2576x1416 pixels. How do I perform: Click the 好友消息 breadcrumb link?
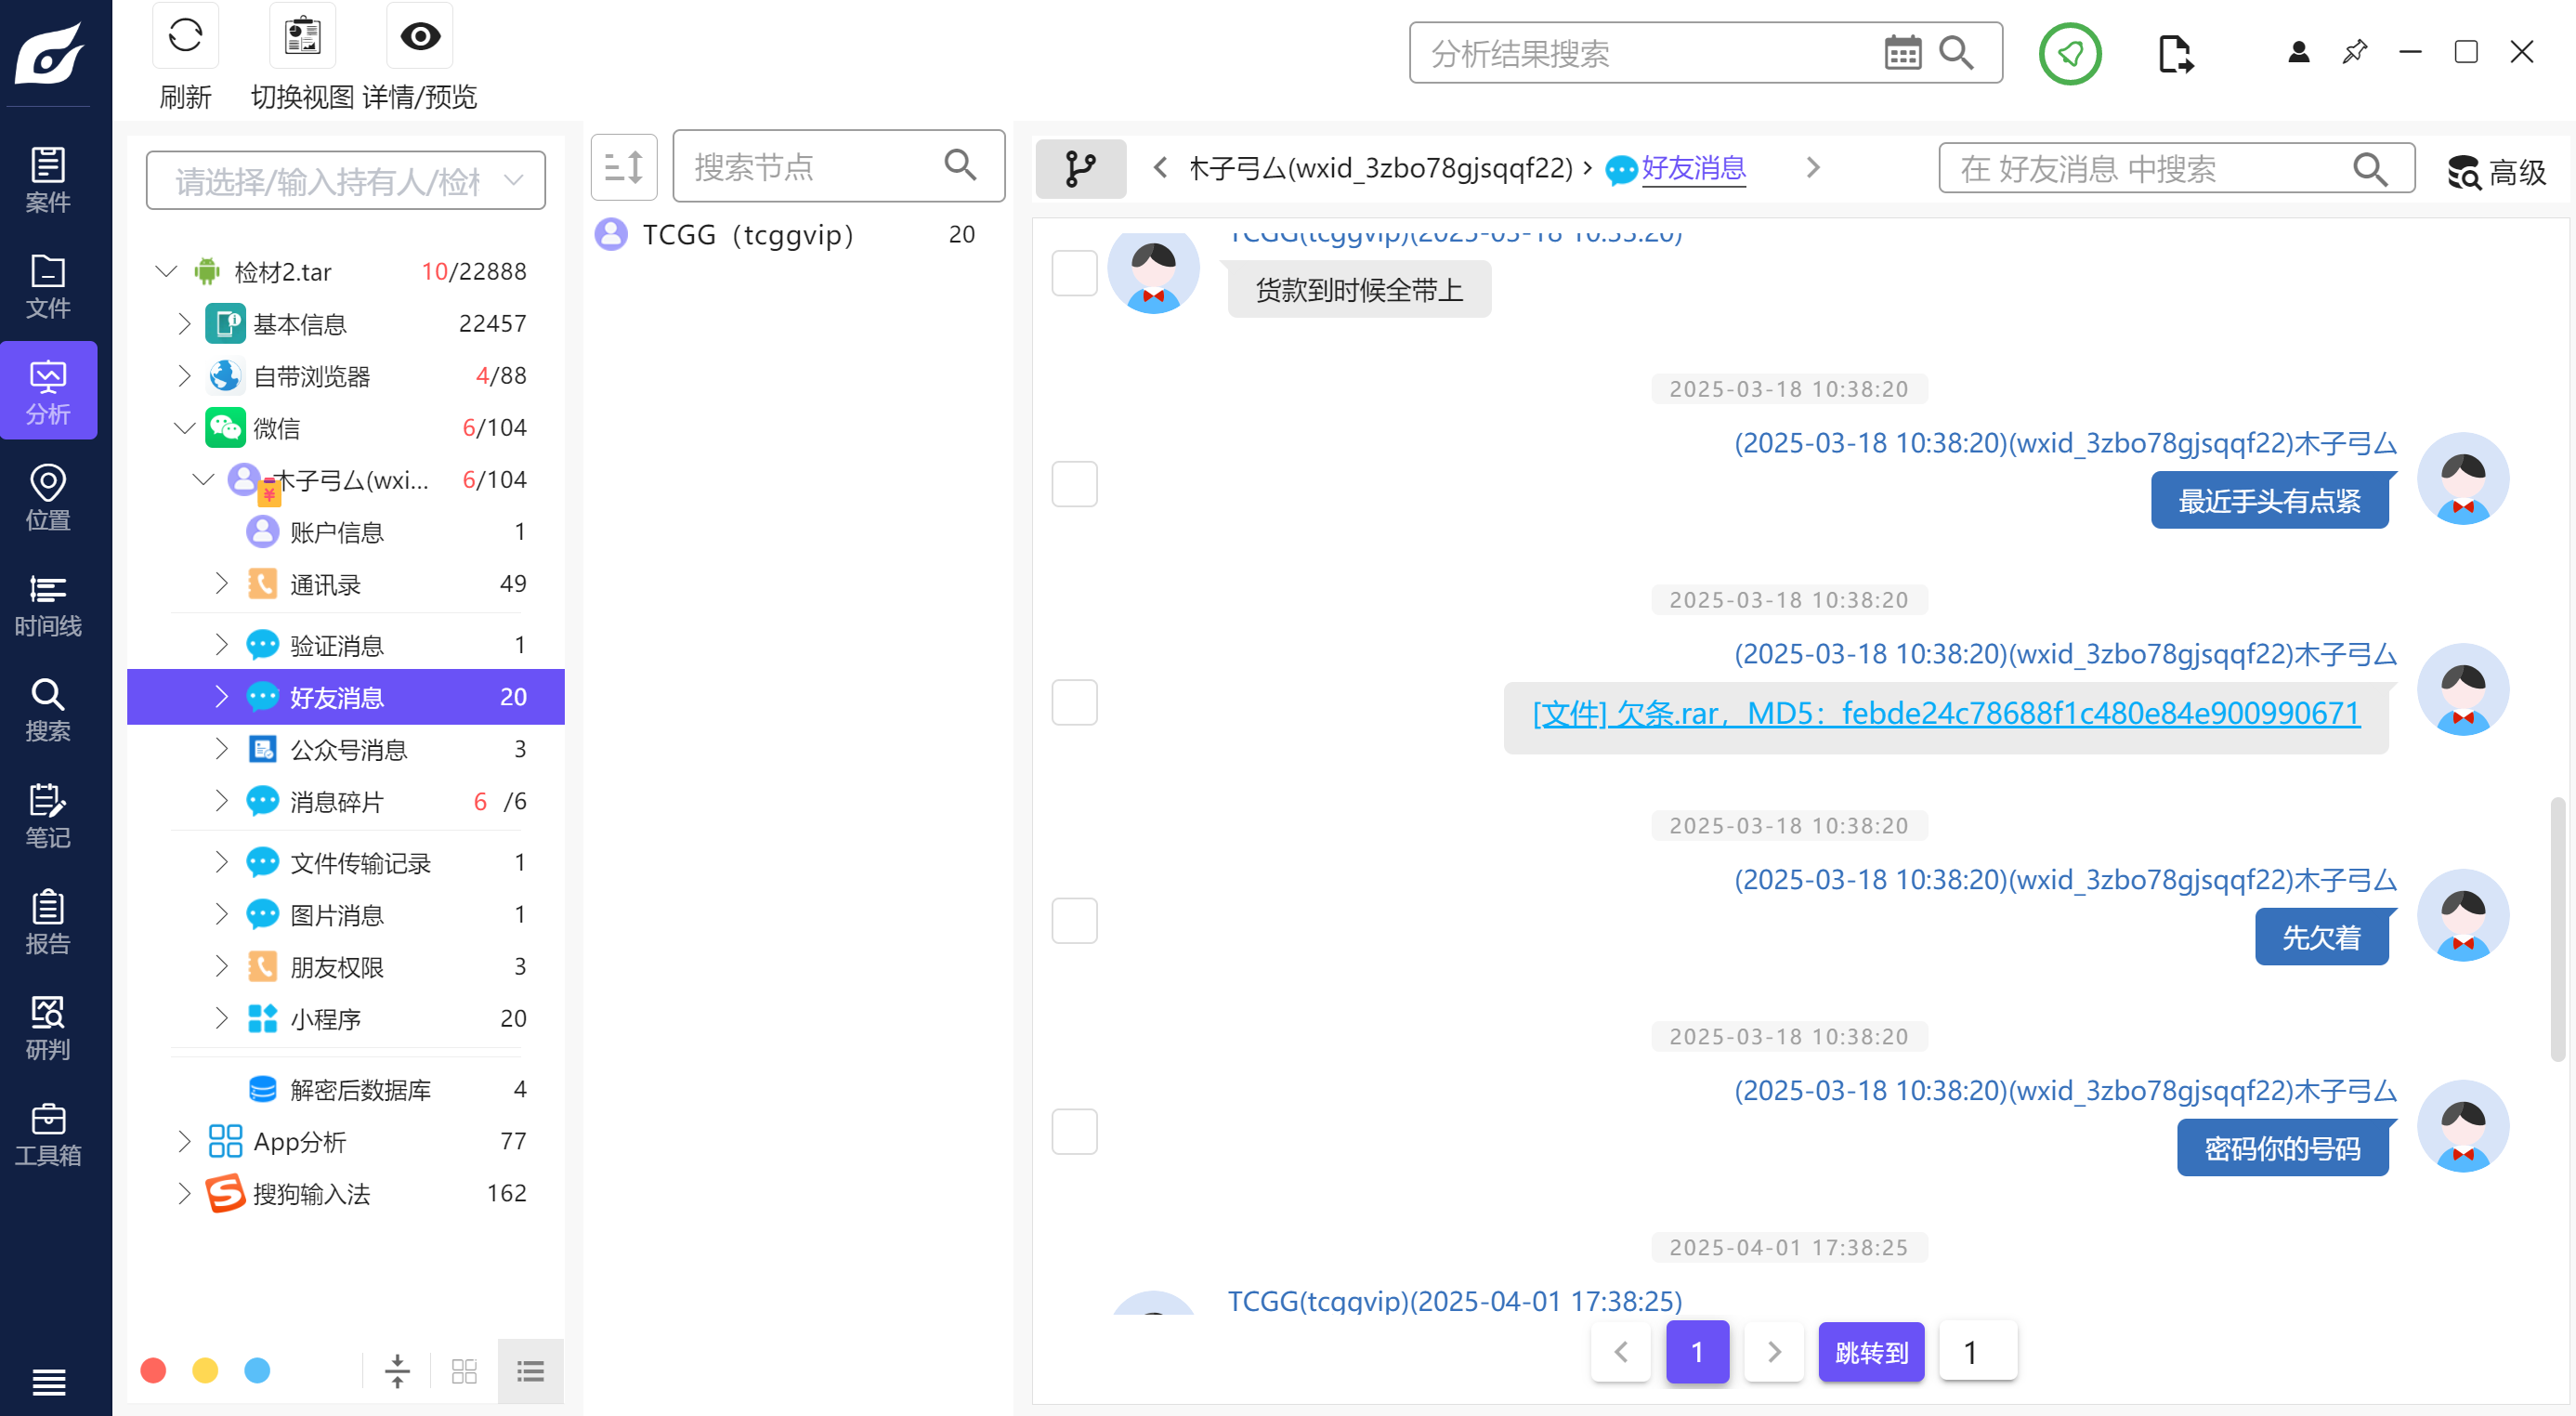coord(1693,168)
